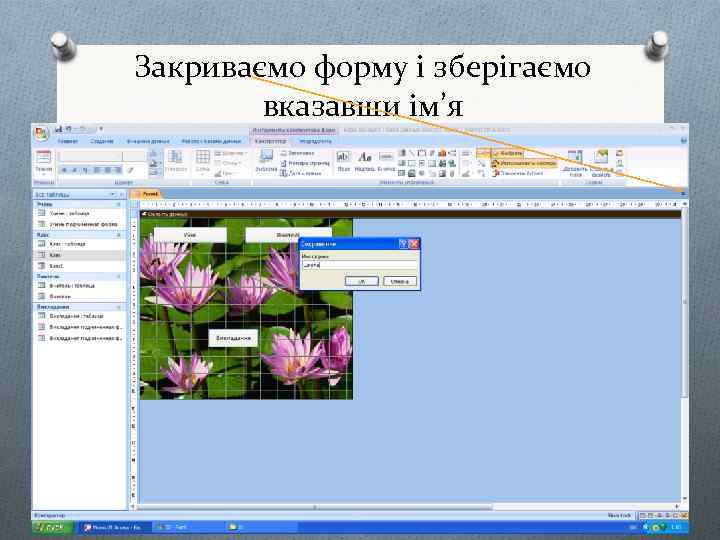Image resolution: width=720 pixels, height=540 pixels.
Task: Select Вчитель : таблица item
Action: tap(79, 286)
